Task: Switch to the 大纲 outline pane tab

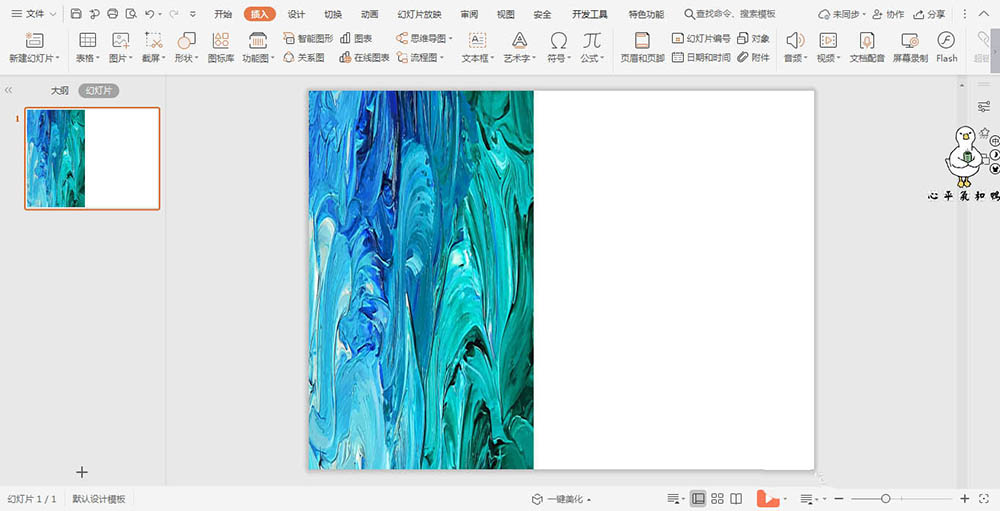Action: tap(60, 91)
